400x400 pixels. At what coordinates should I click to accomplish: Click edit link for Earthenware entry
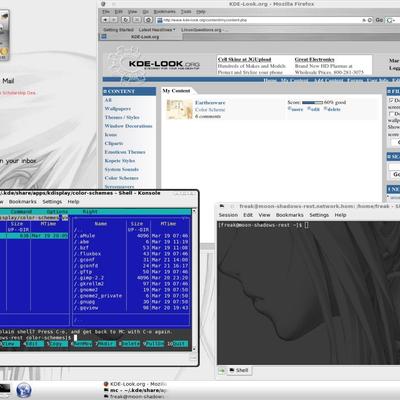tap(314, 109)
